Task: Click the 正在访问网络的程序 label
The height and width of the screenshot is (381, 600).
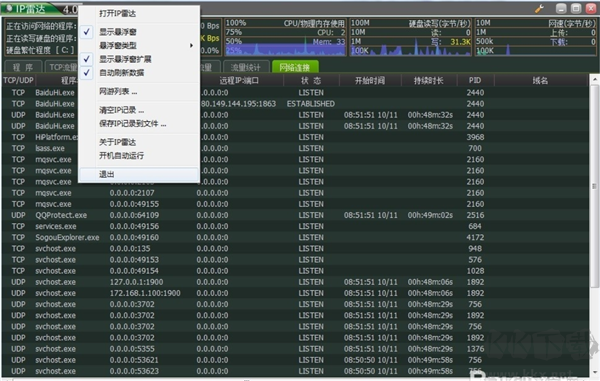Action: (x=41, y=26)
